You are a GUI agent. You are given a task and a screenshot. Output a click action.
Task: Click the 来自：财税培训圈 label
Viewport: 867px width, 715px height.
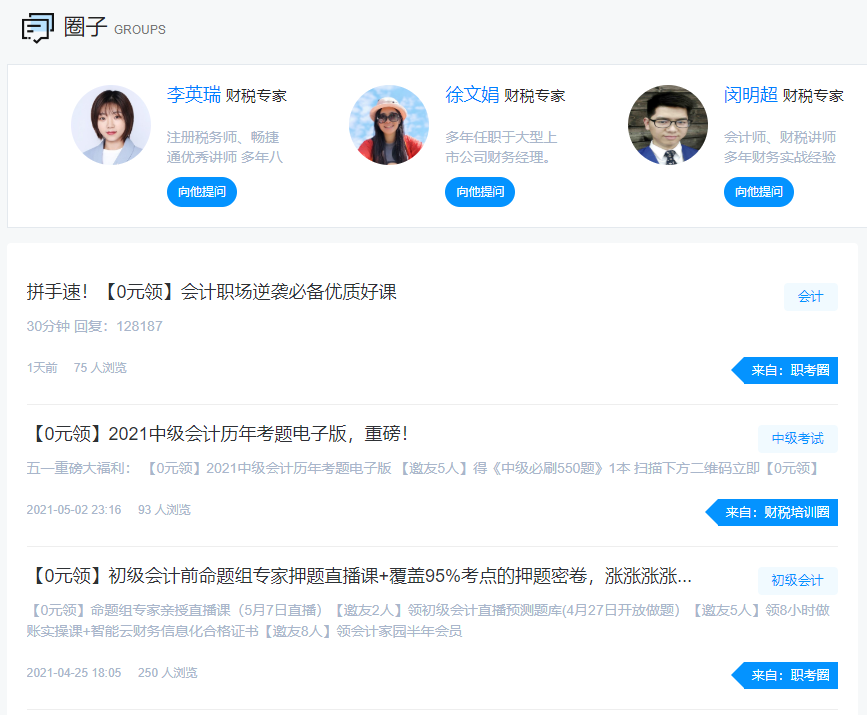(772, 513)
